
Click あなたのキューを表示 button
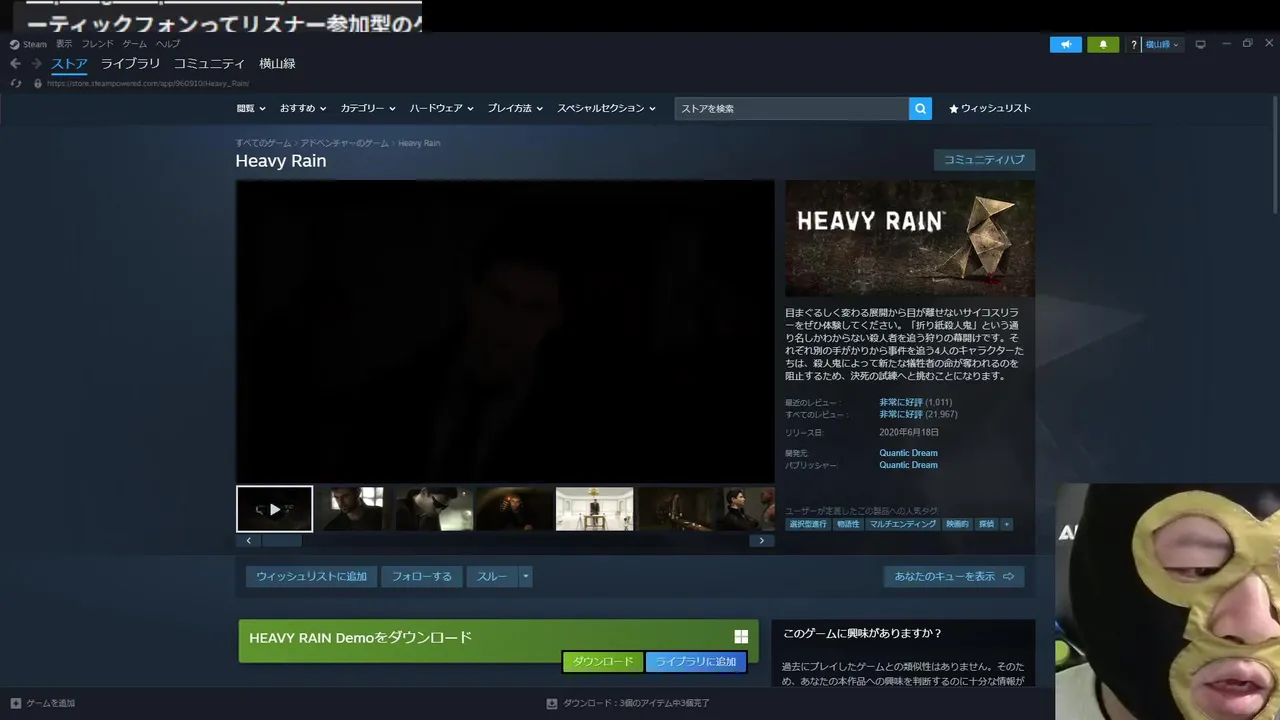tap(954, 576)
